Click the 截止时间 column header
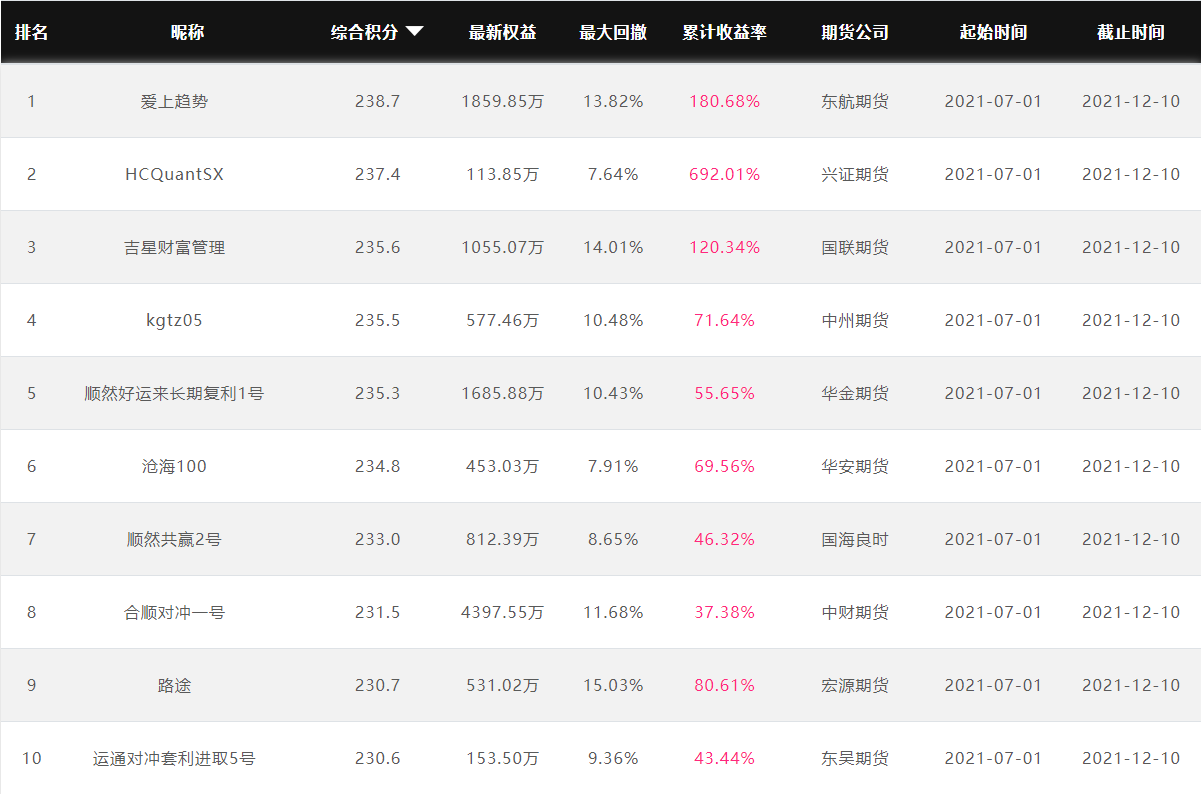This screenshot has height=794, width=1201. (1131, 32)
